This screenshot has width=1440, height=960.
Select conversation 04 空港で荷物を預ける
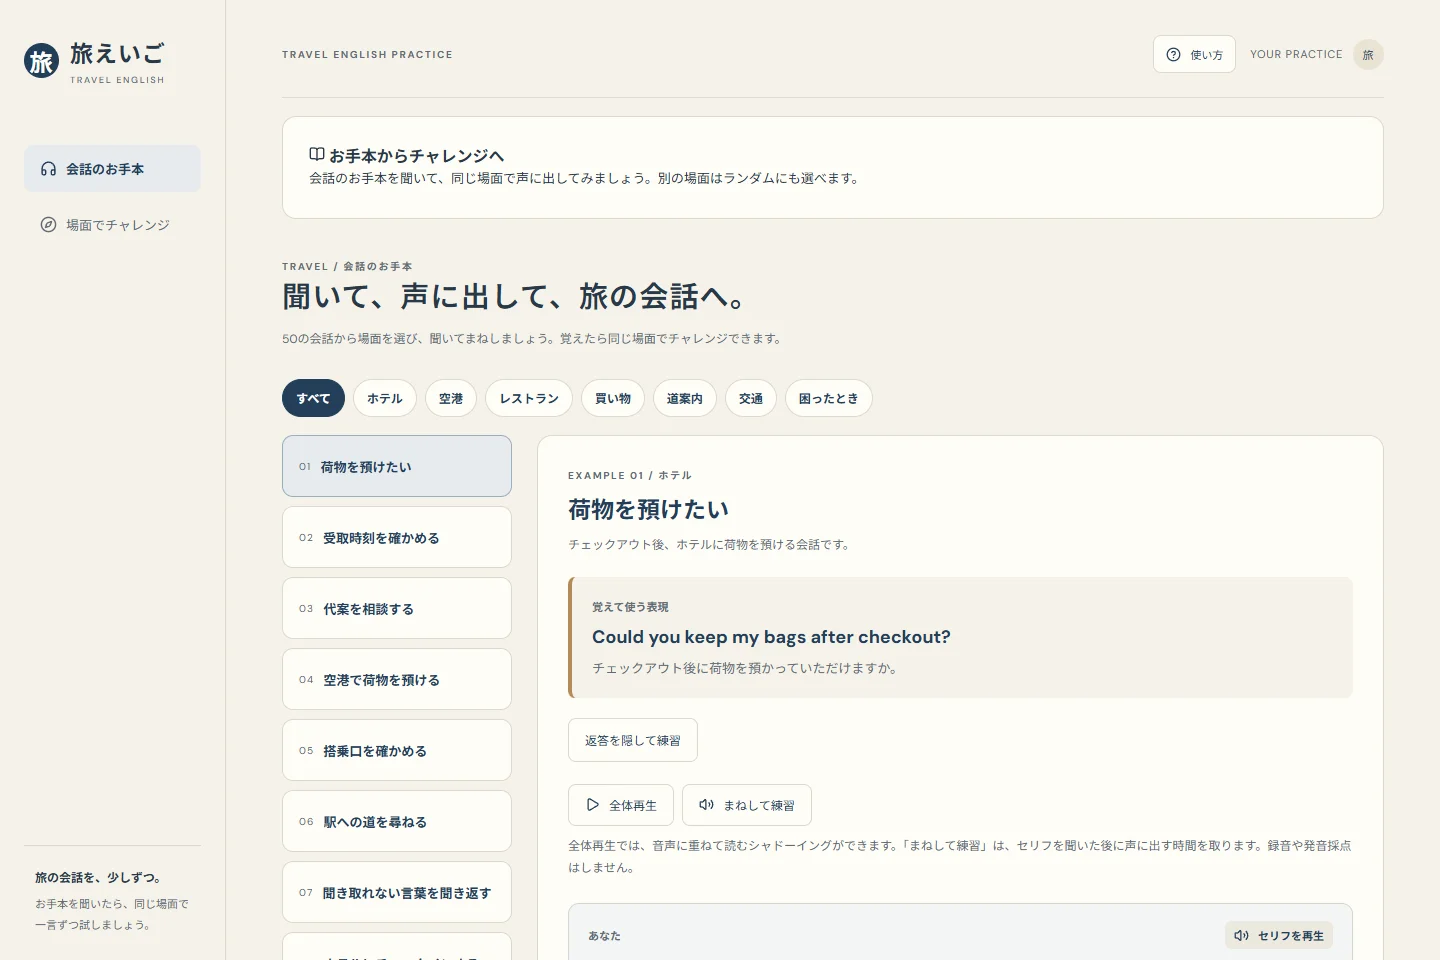397,679
